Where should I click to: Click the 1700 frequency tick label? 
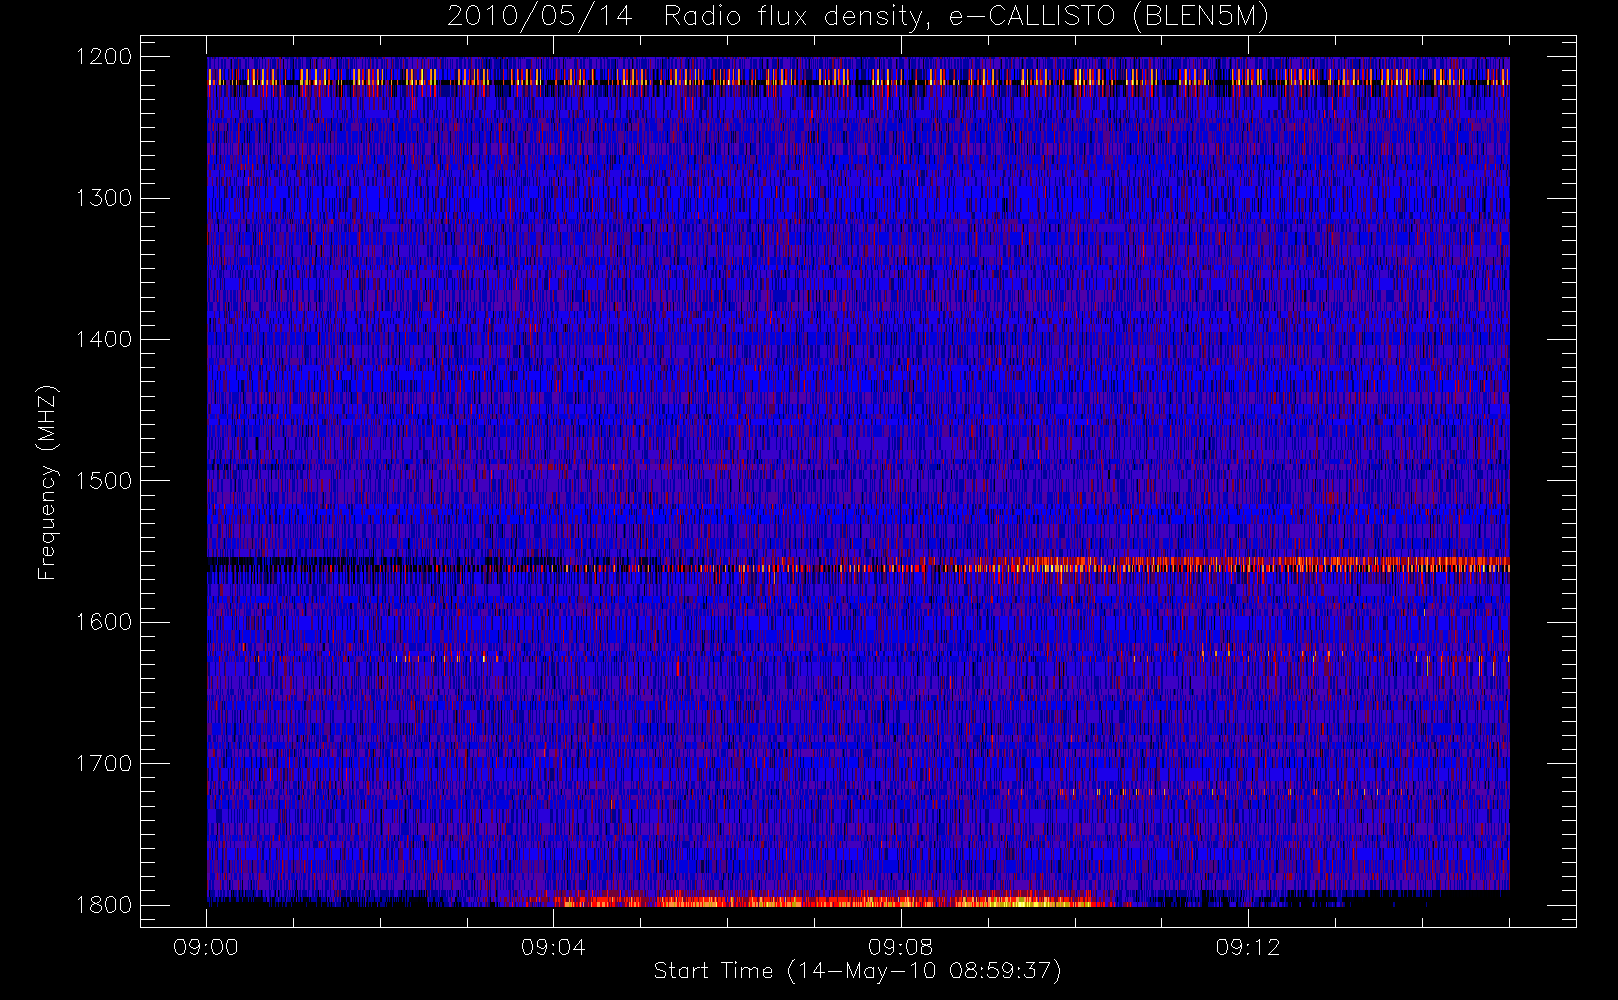(x=104, y=764)
